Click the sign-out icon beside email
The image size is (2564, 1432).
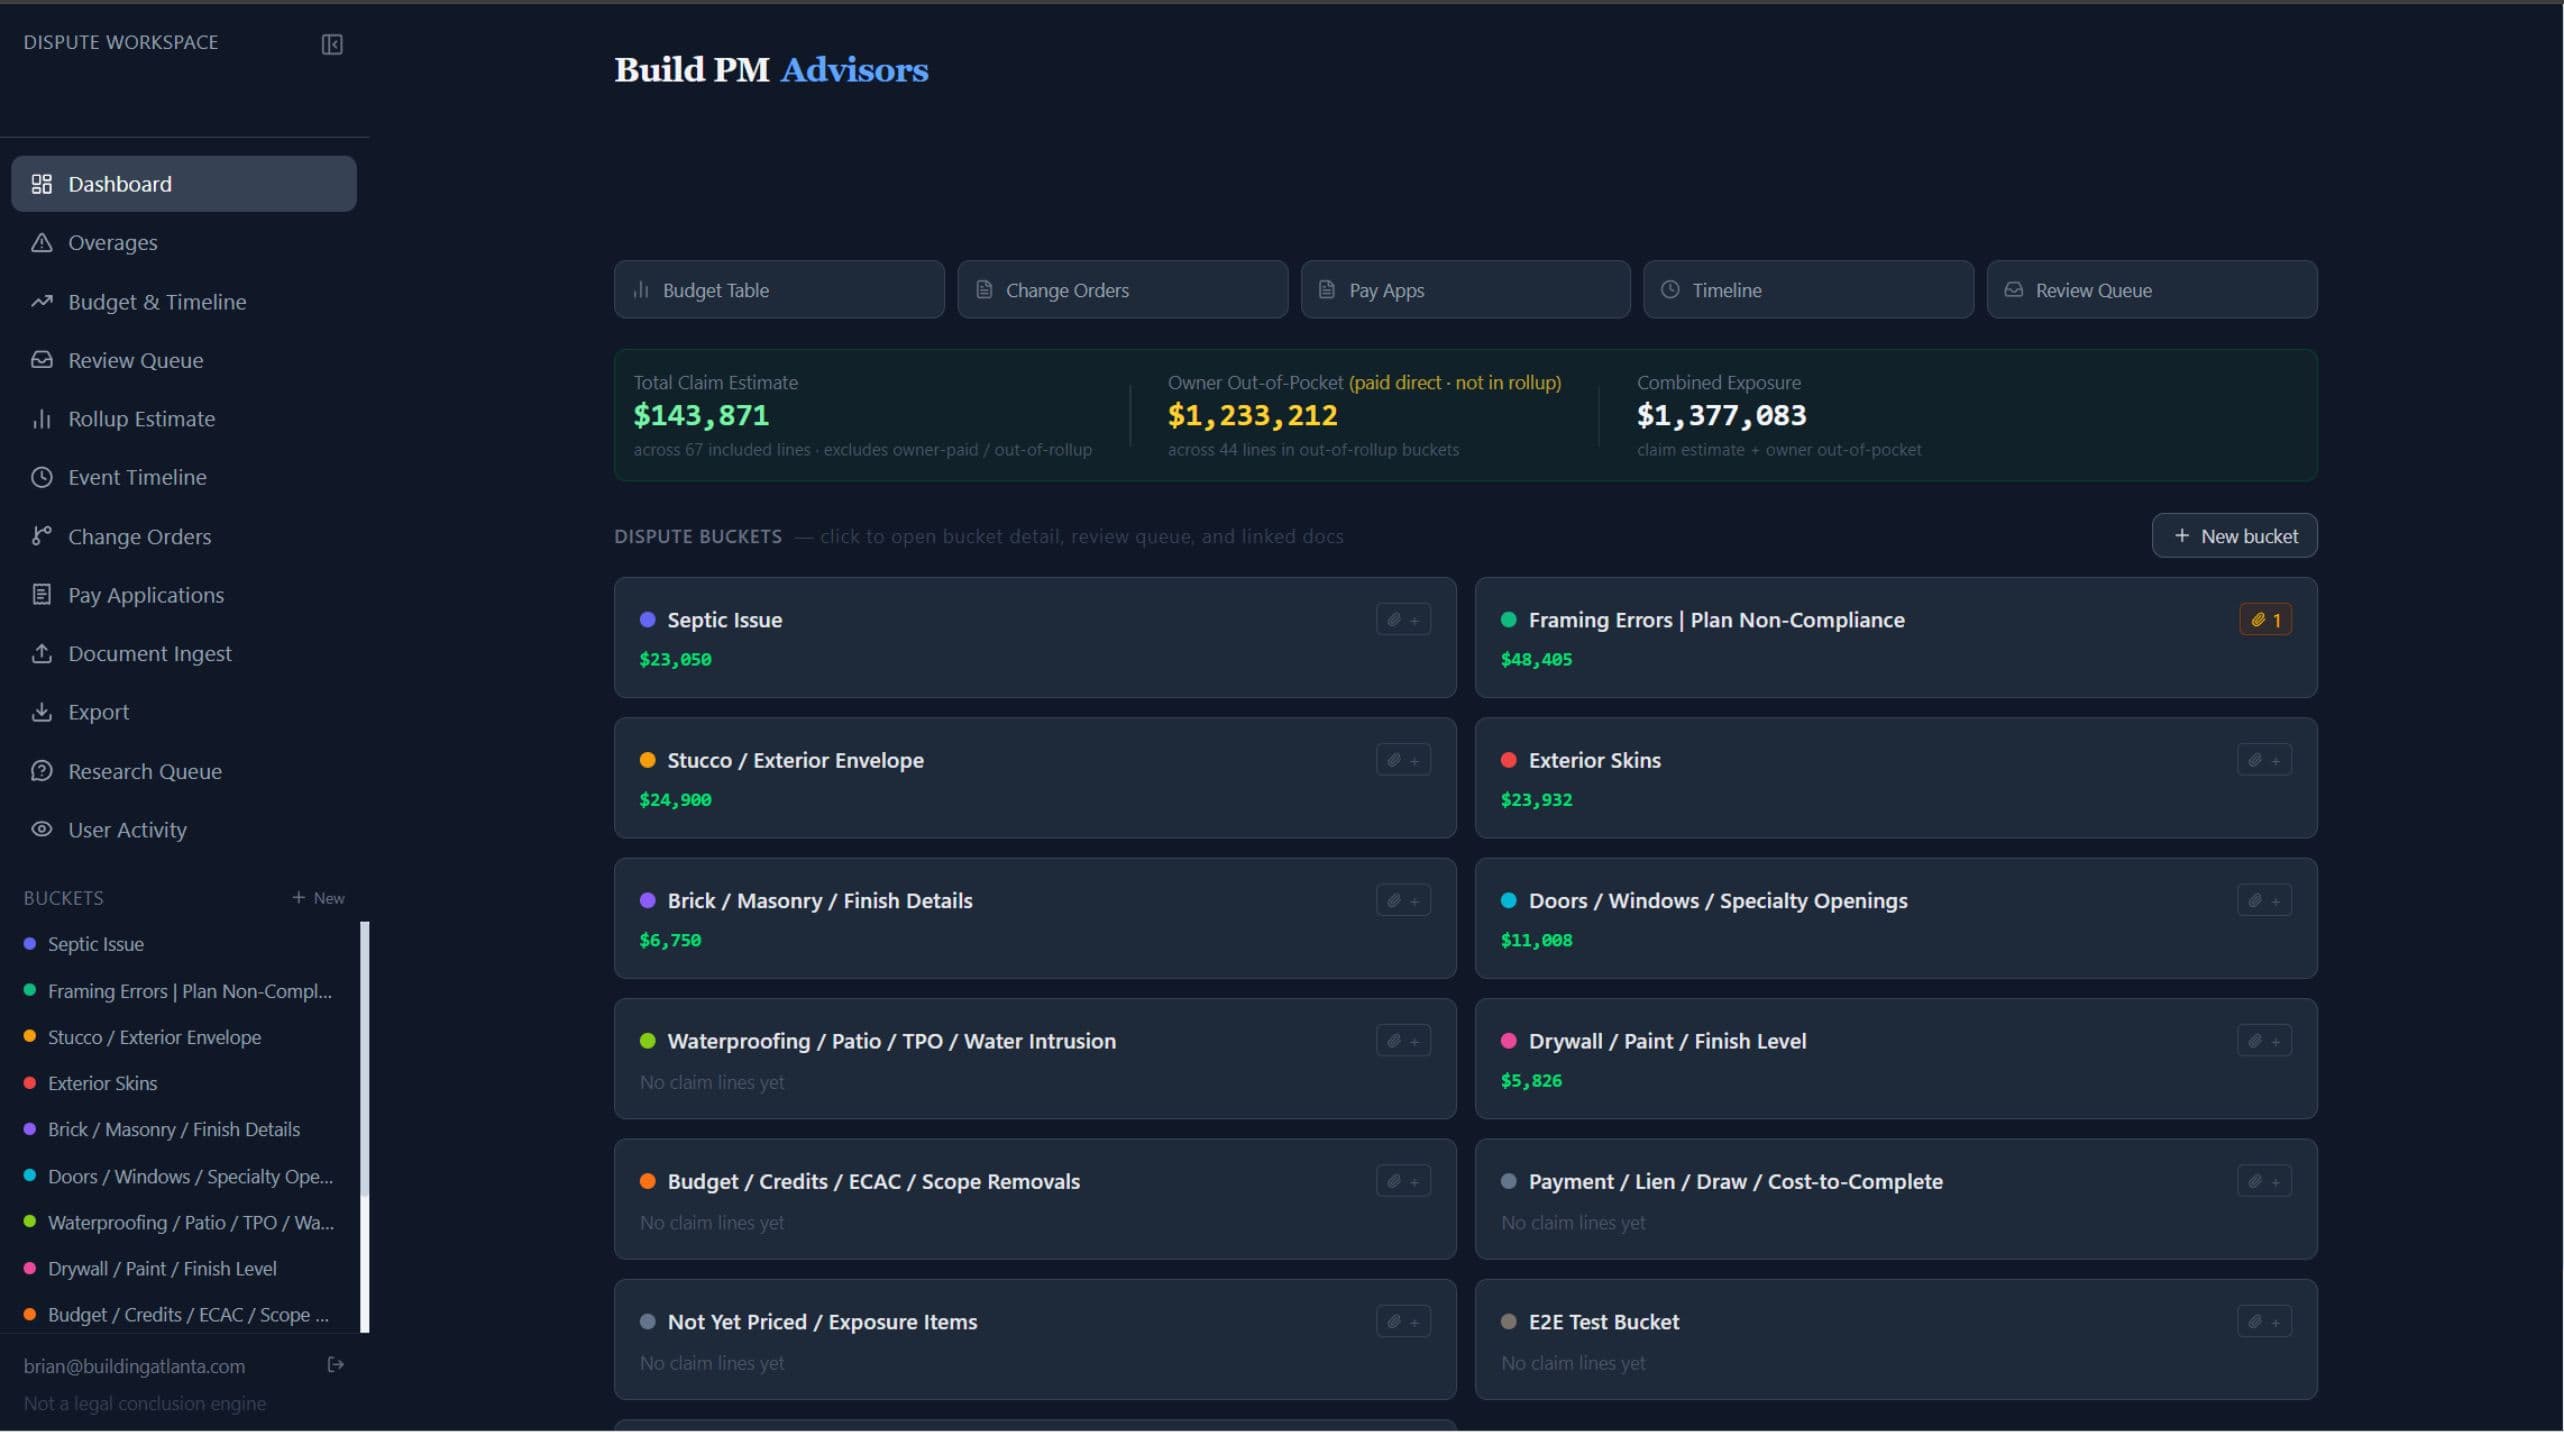click(336, 1365)
